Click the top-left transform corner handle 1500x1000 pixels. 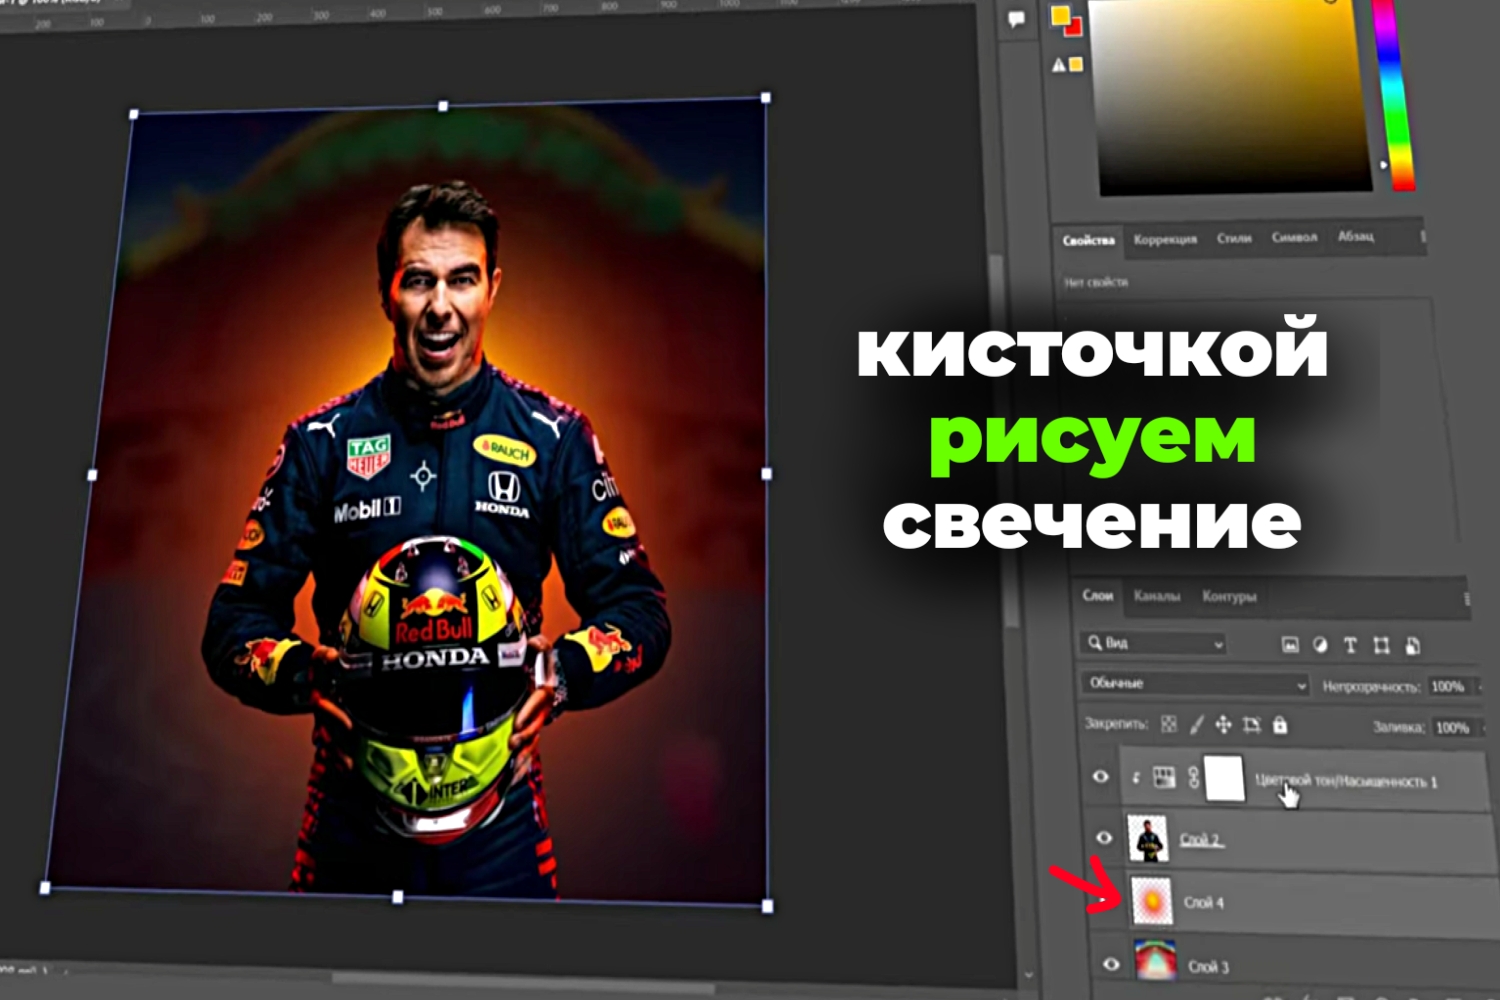pos(134,114)
